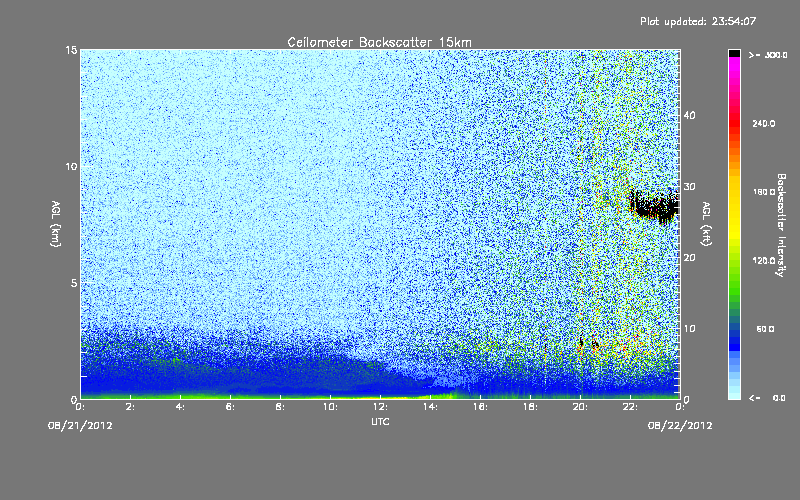This screenshot has width=800, height=500.
Task: Click the "6:" hour tick label
Action: point(231,407)
